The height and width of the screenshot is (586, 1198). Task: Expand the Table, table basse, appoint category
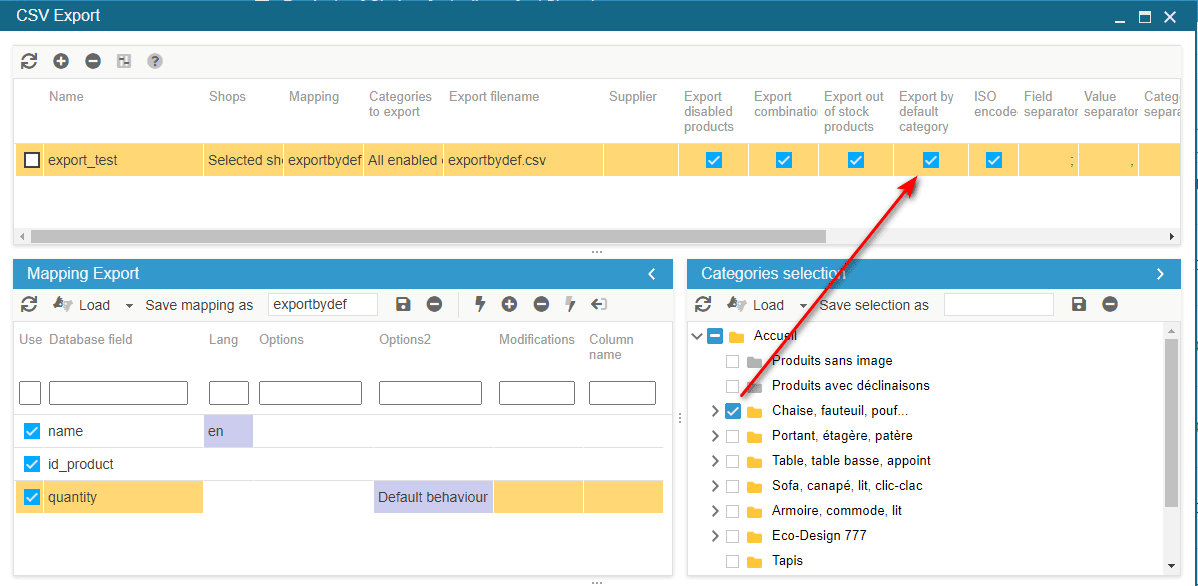coord(714,461)
